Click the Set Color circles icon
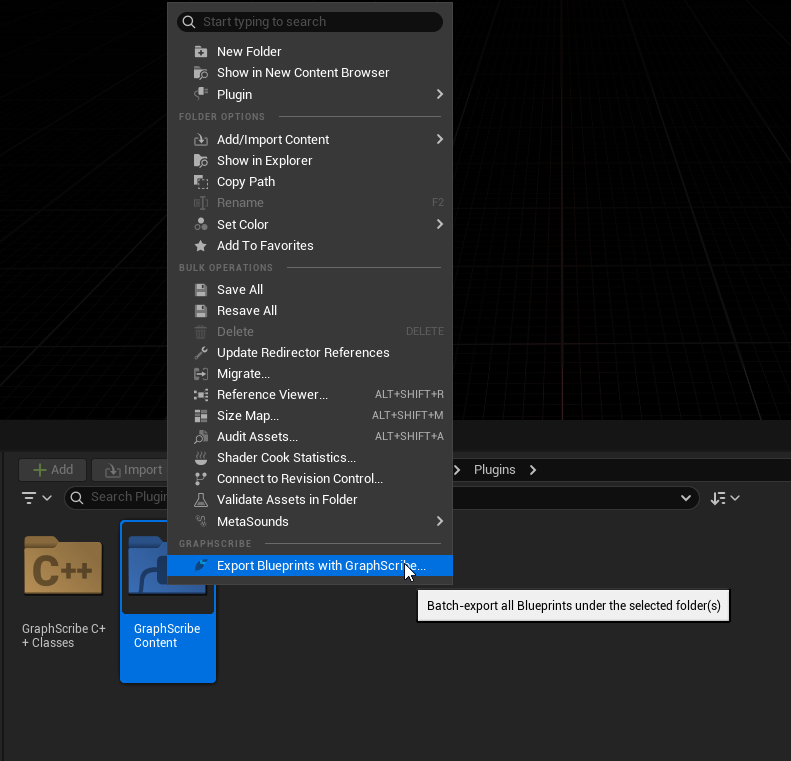Image resolution: width=791 pixels, height=761 pixels. coord(201,224)
